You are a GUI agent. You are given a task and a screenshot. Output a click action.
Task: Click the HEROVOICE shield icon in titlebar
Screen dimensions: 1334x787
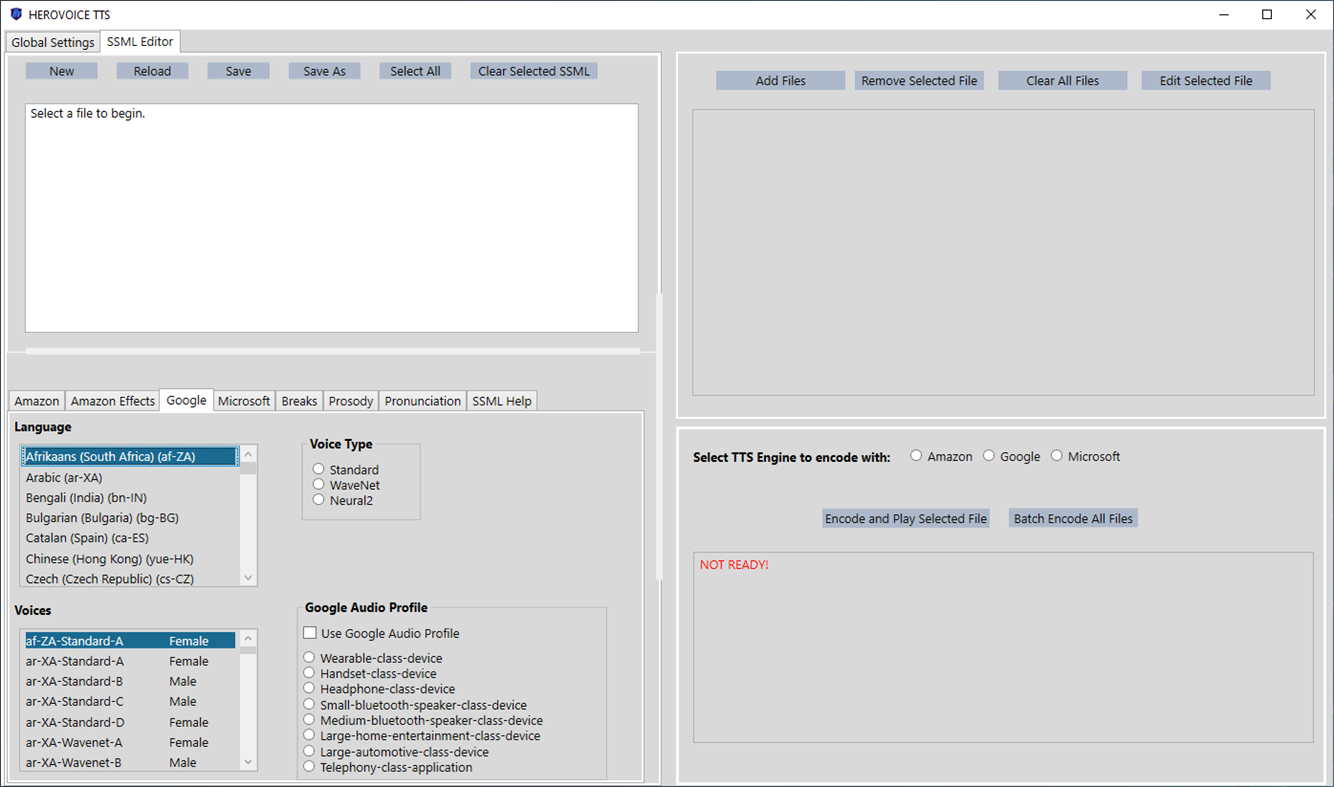(x=14, y=14)
